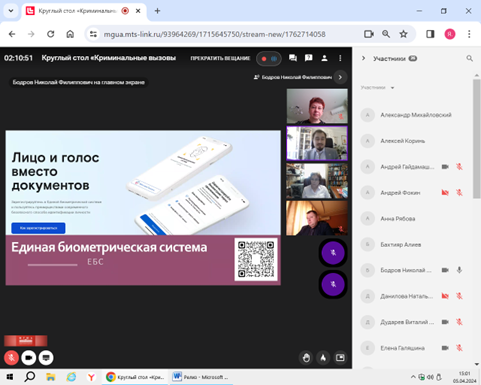The image size is (481, 385).
Task: Open the participants icon in webinar header
Action: (324, 58)
